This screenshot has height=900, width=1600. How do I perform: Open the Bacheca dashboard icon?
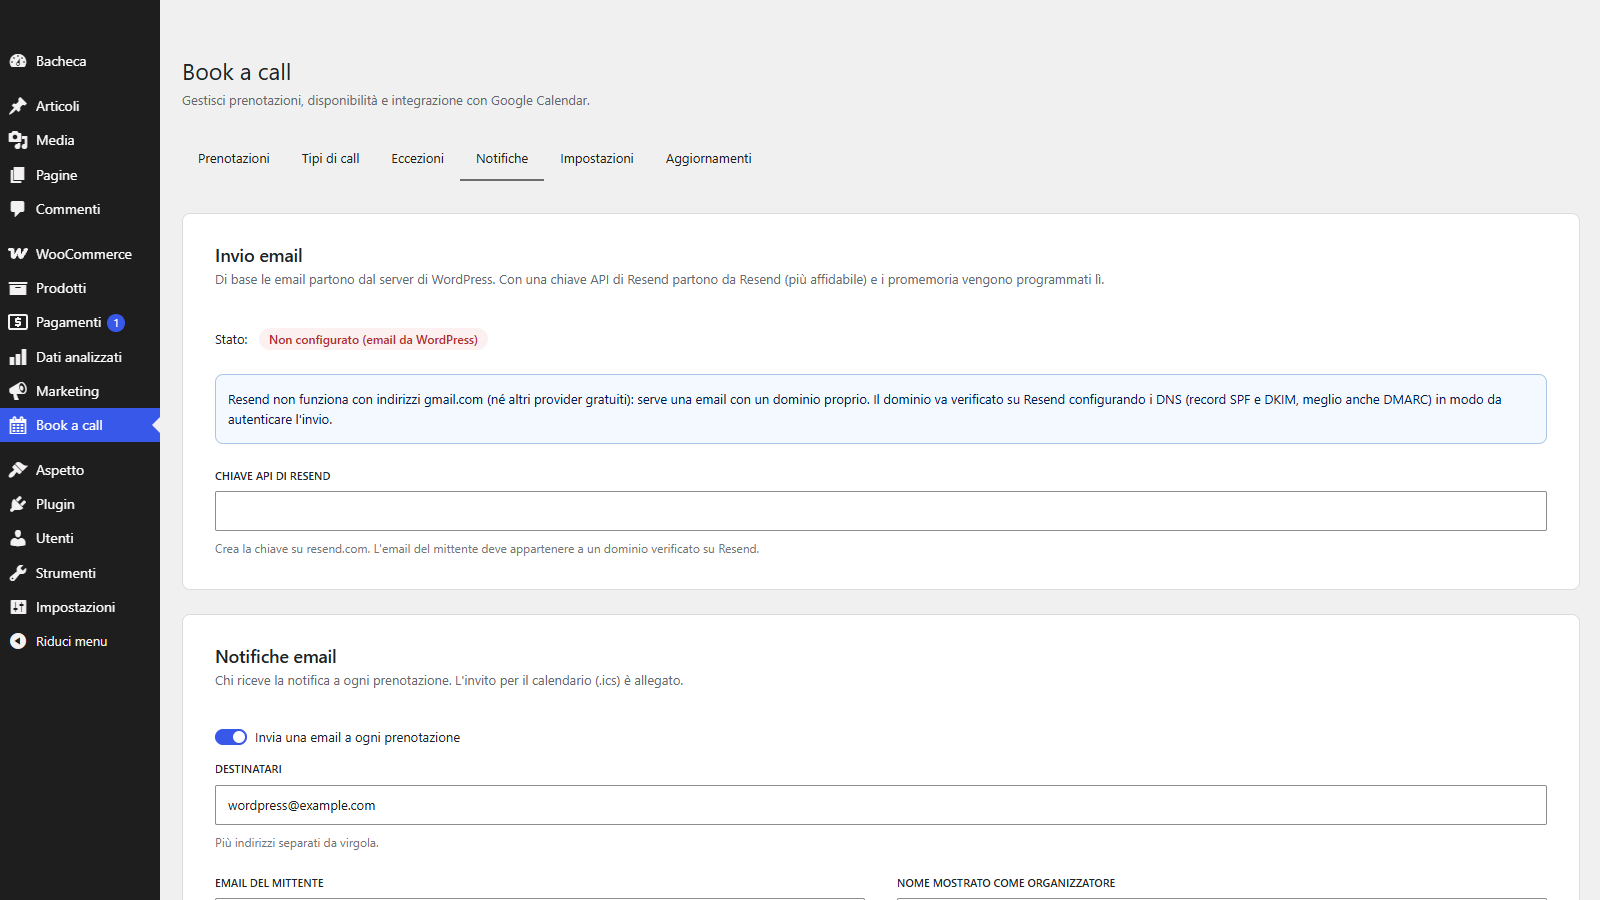(18, 61)
